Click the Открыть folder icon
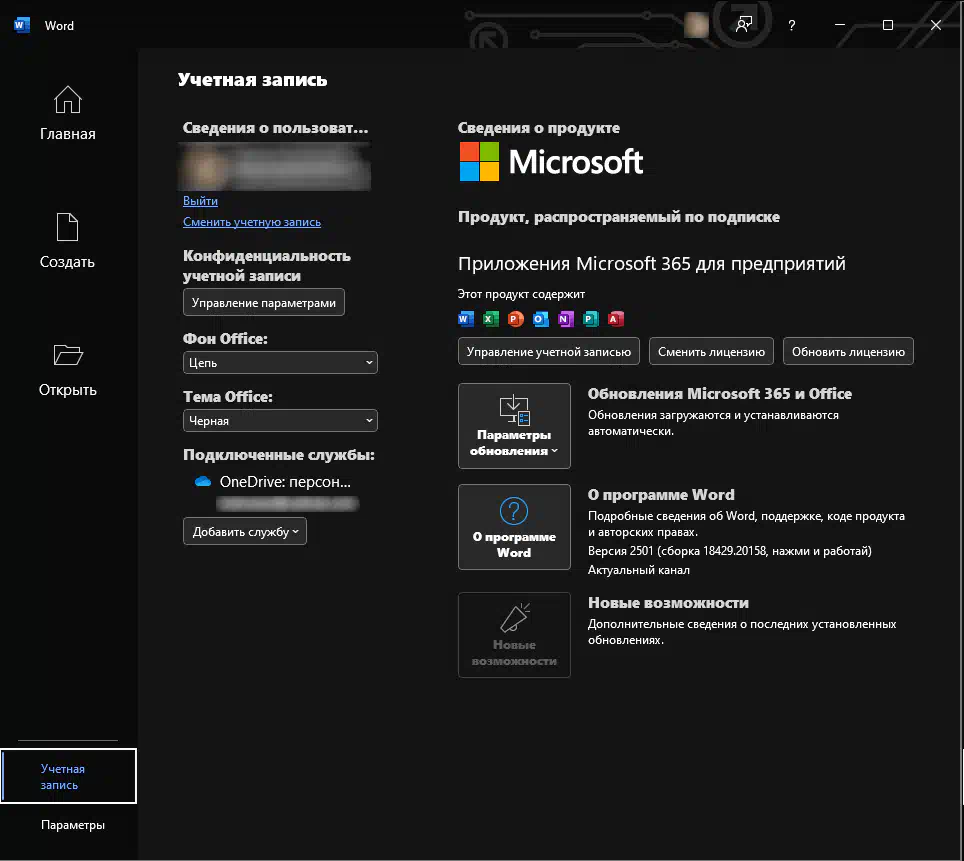 coord(68,355)
